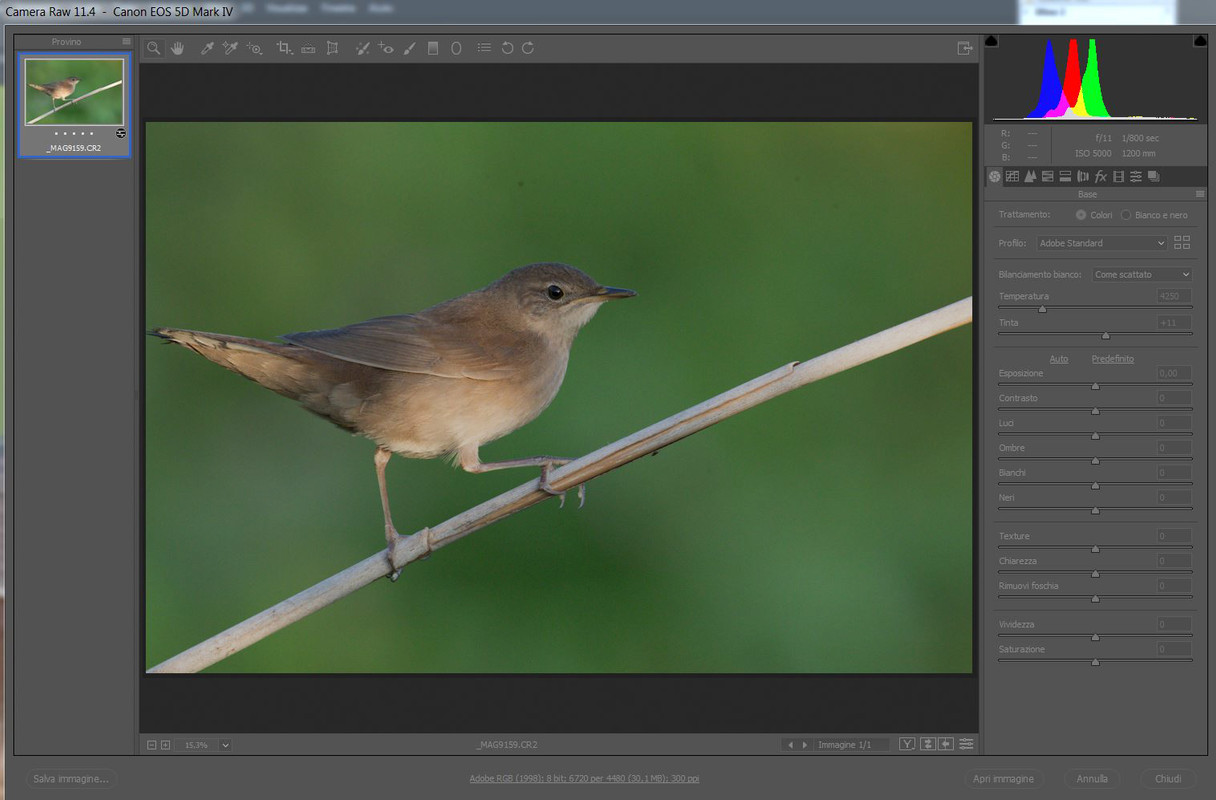Screen dimensions: 1216x800
Task: Open the Profilo dropdown showing Adobe Standard
Action: point(1101,243)
